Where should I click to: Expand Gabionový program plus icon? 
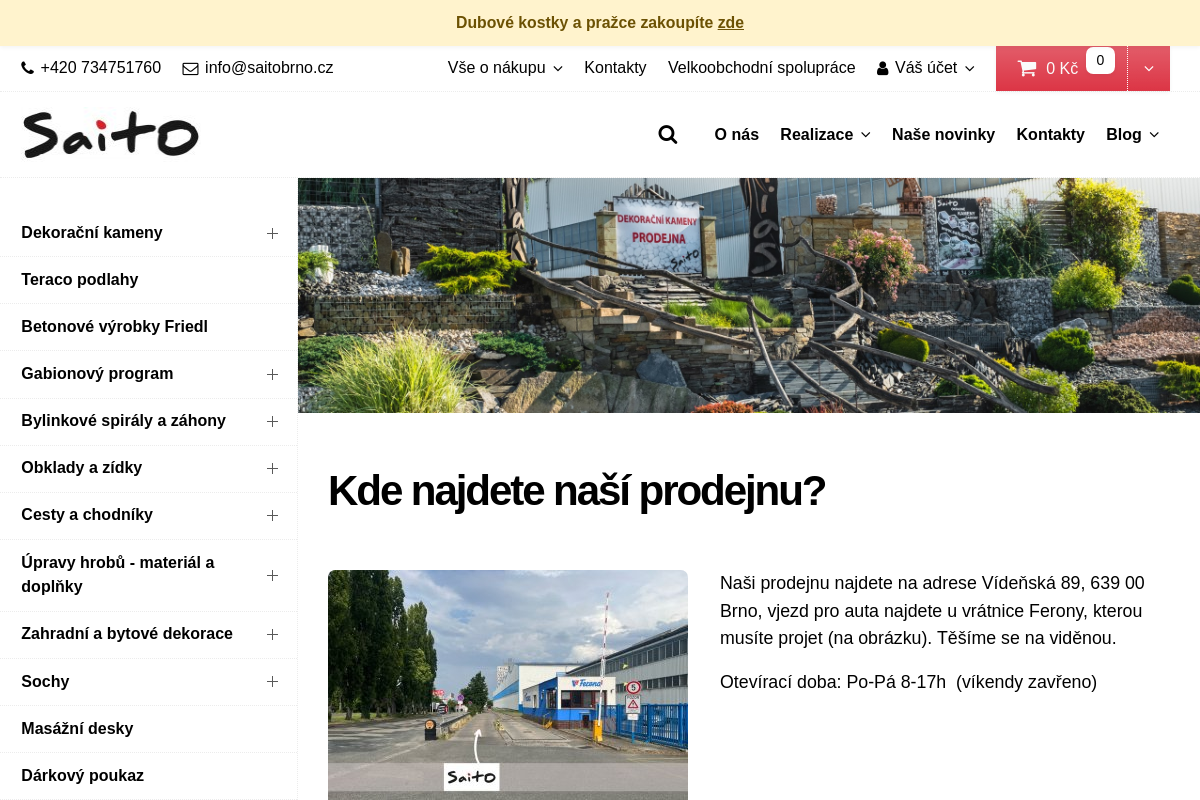pyautogui.click(x=272, y=374)
